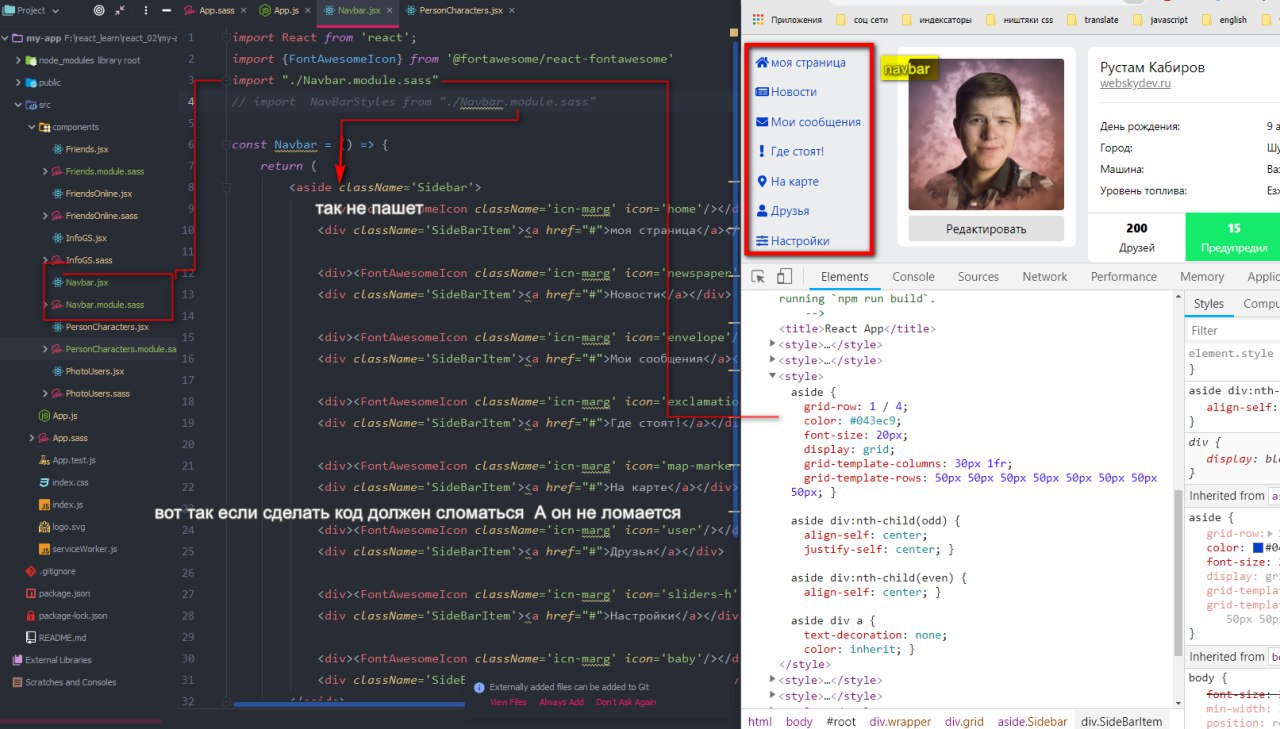Click View Files in the Git notification

[x=508, y=702]
